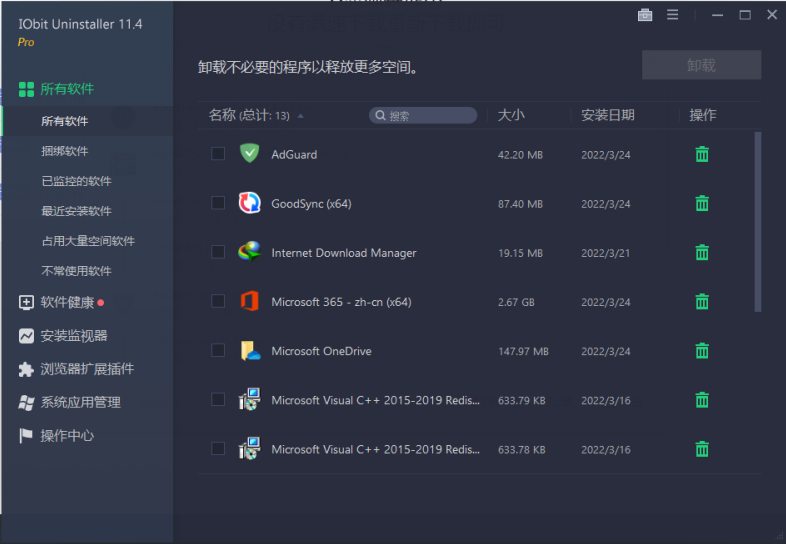Screen dimensions: 786x544
Task: Delete Internet Download Manager via trash icon
Action: point(702,252)
